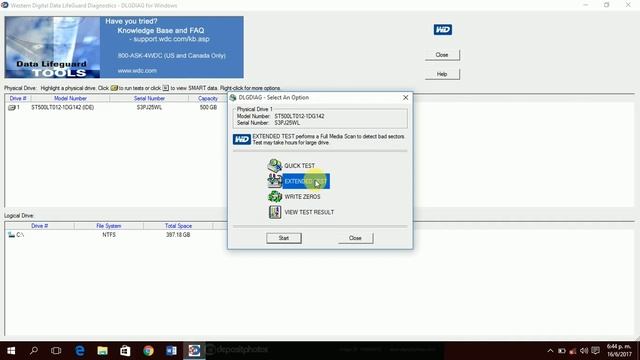
Task: Close the Select An Option dialog via Close button
Action: (x=355, y=238)
